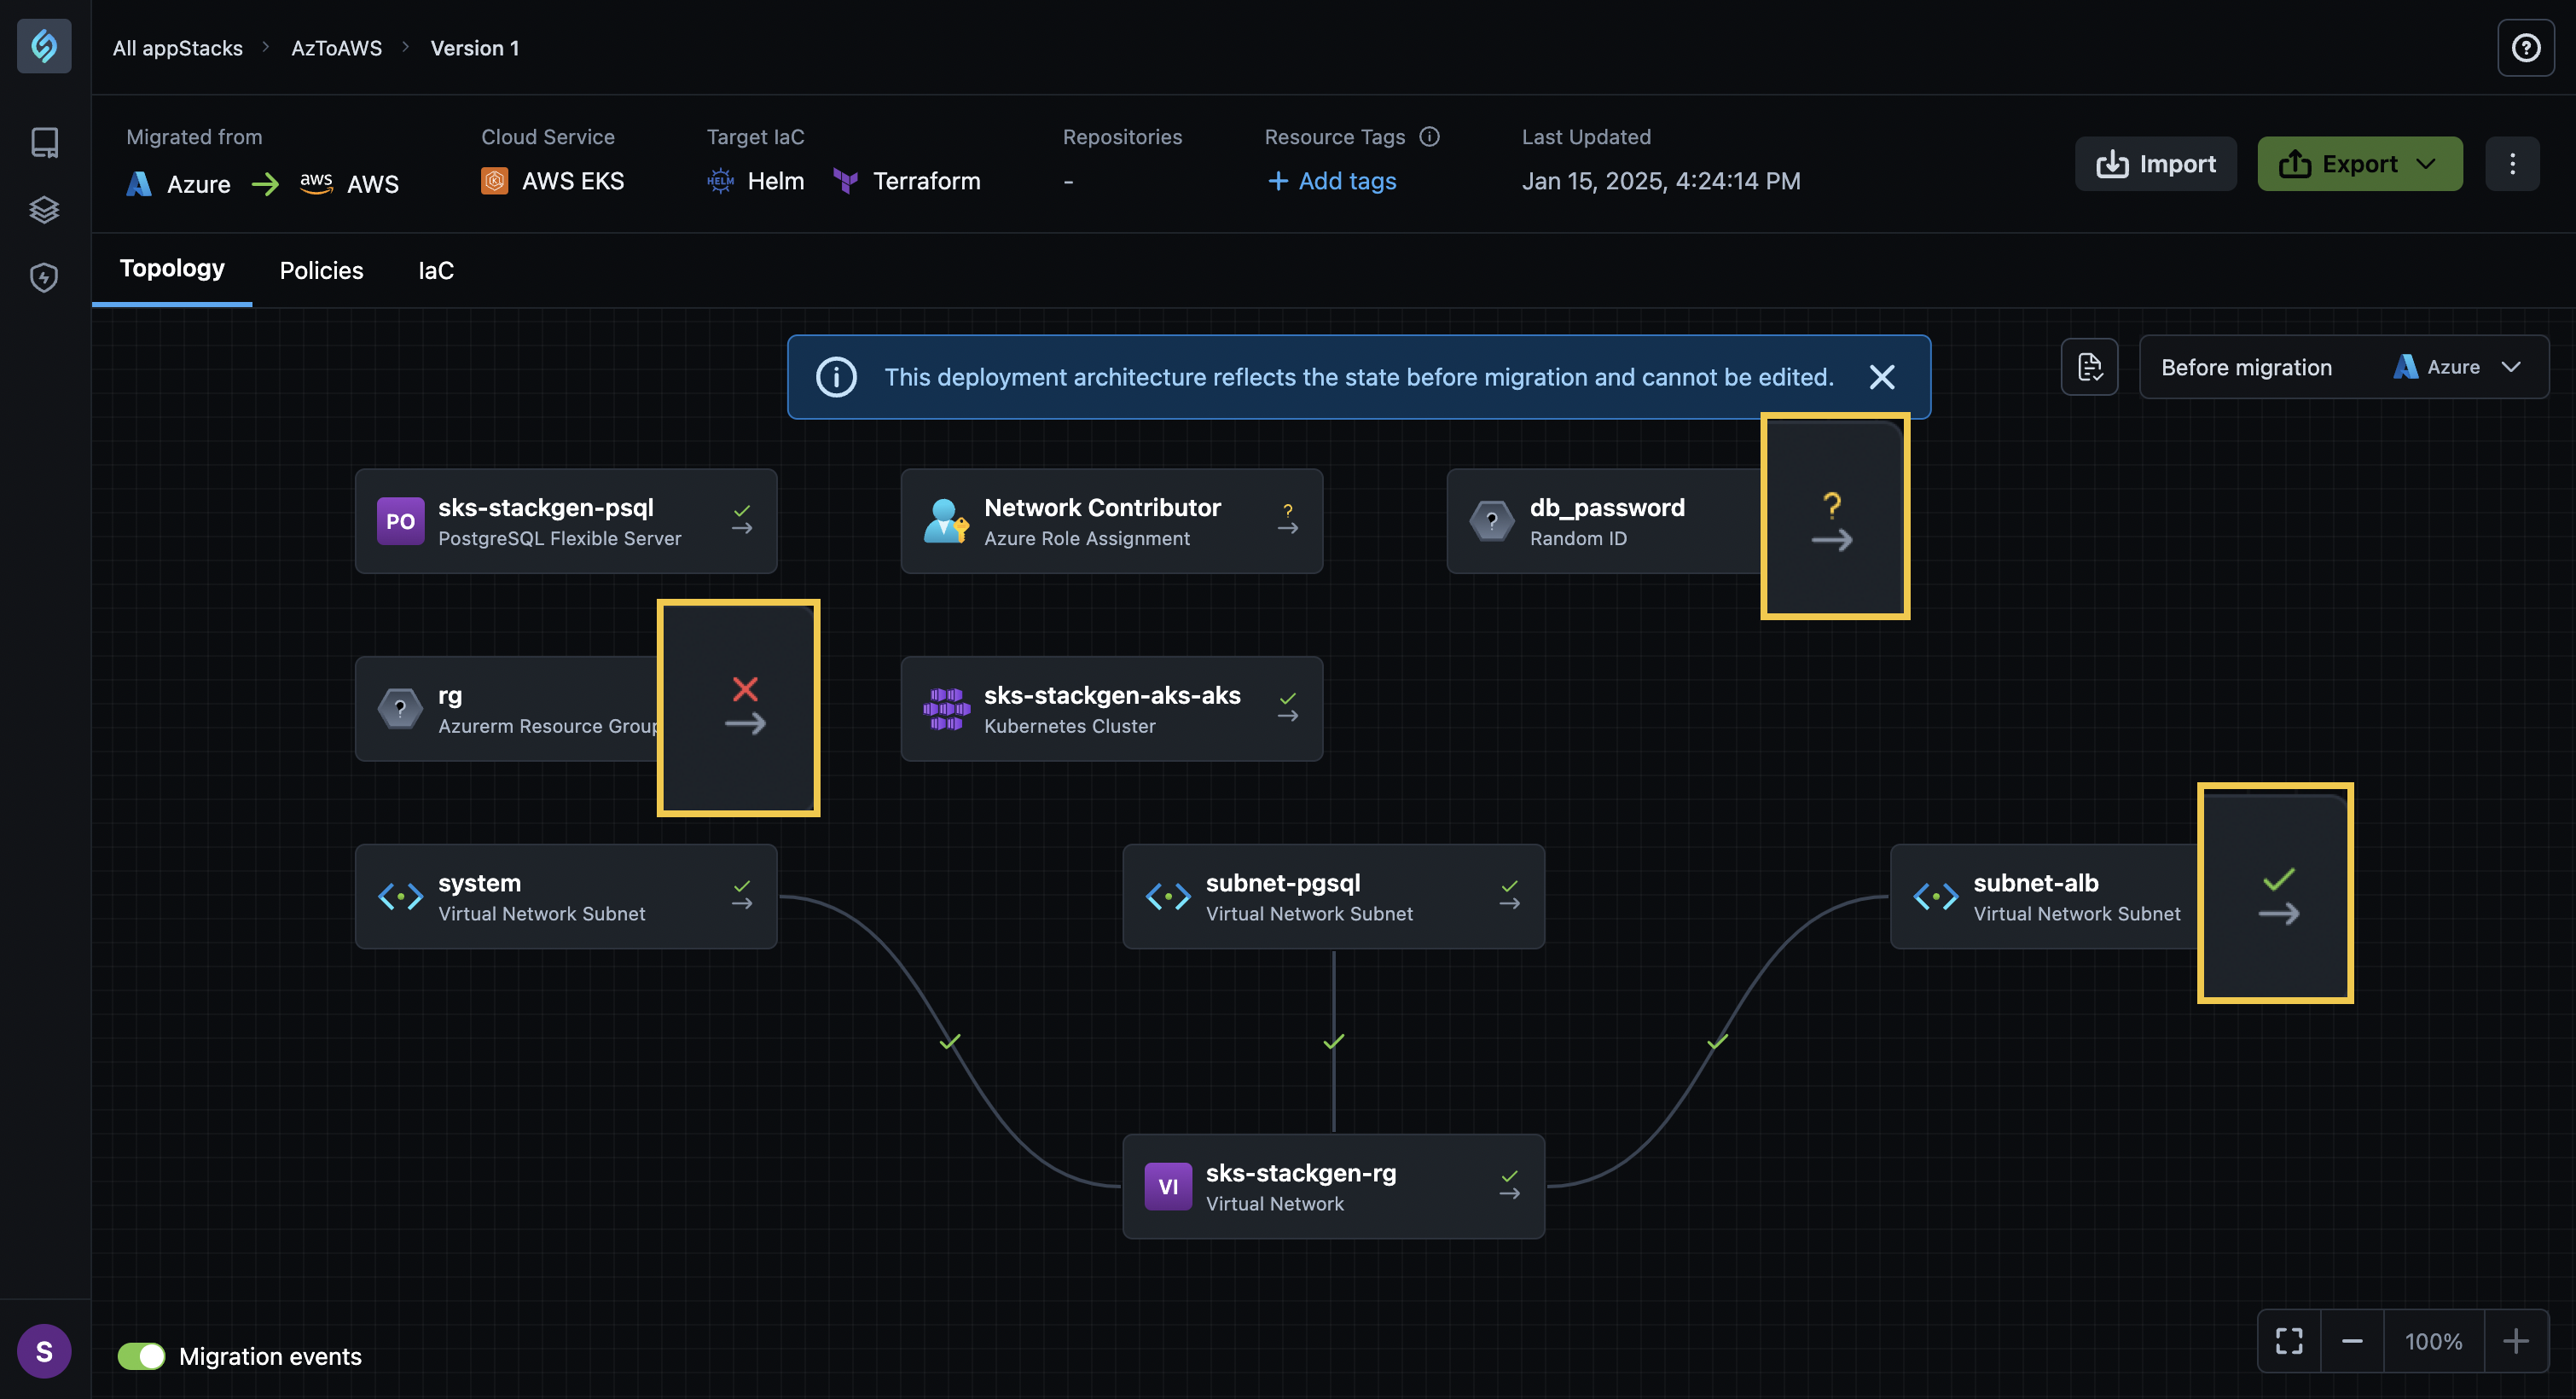Image resolution: width=2576 pixels, height=1399 pixels.
Task: Click the info icon in the banner
Action: pos(836,377)
